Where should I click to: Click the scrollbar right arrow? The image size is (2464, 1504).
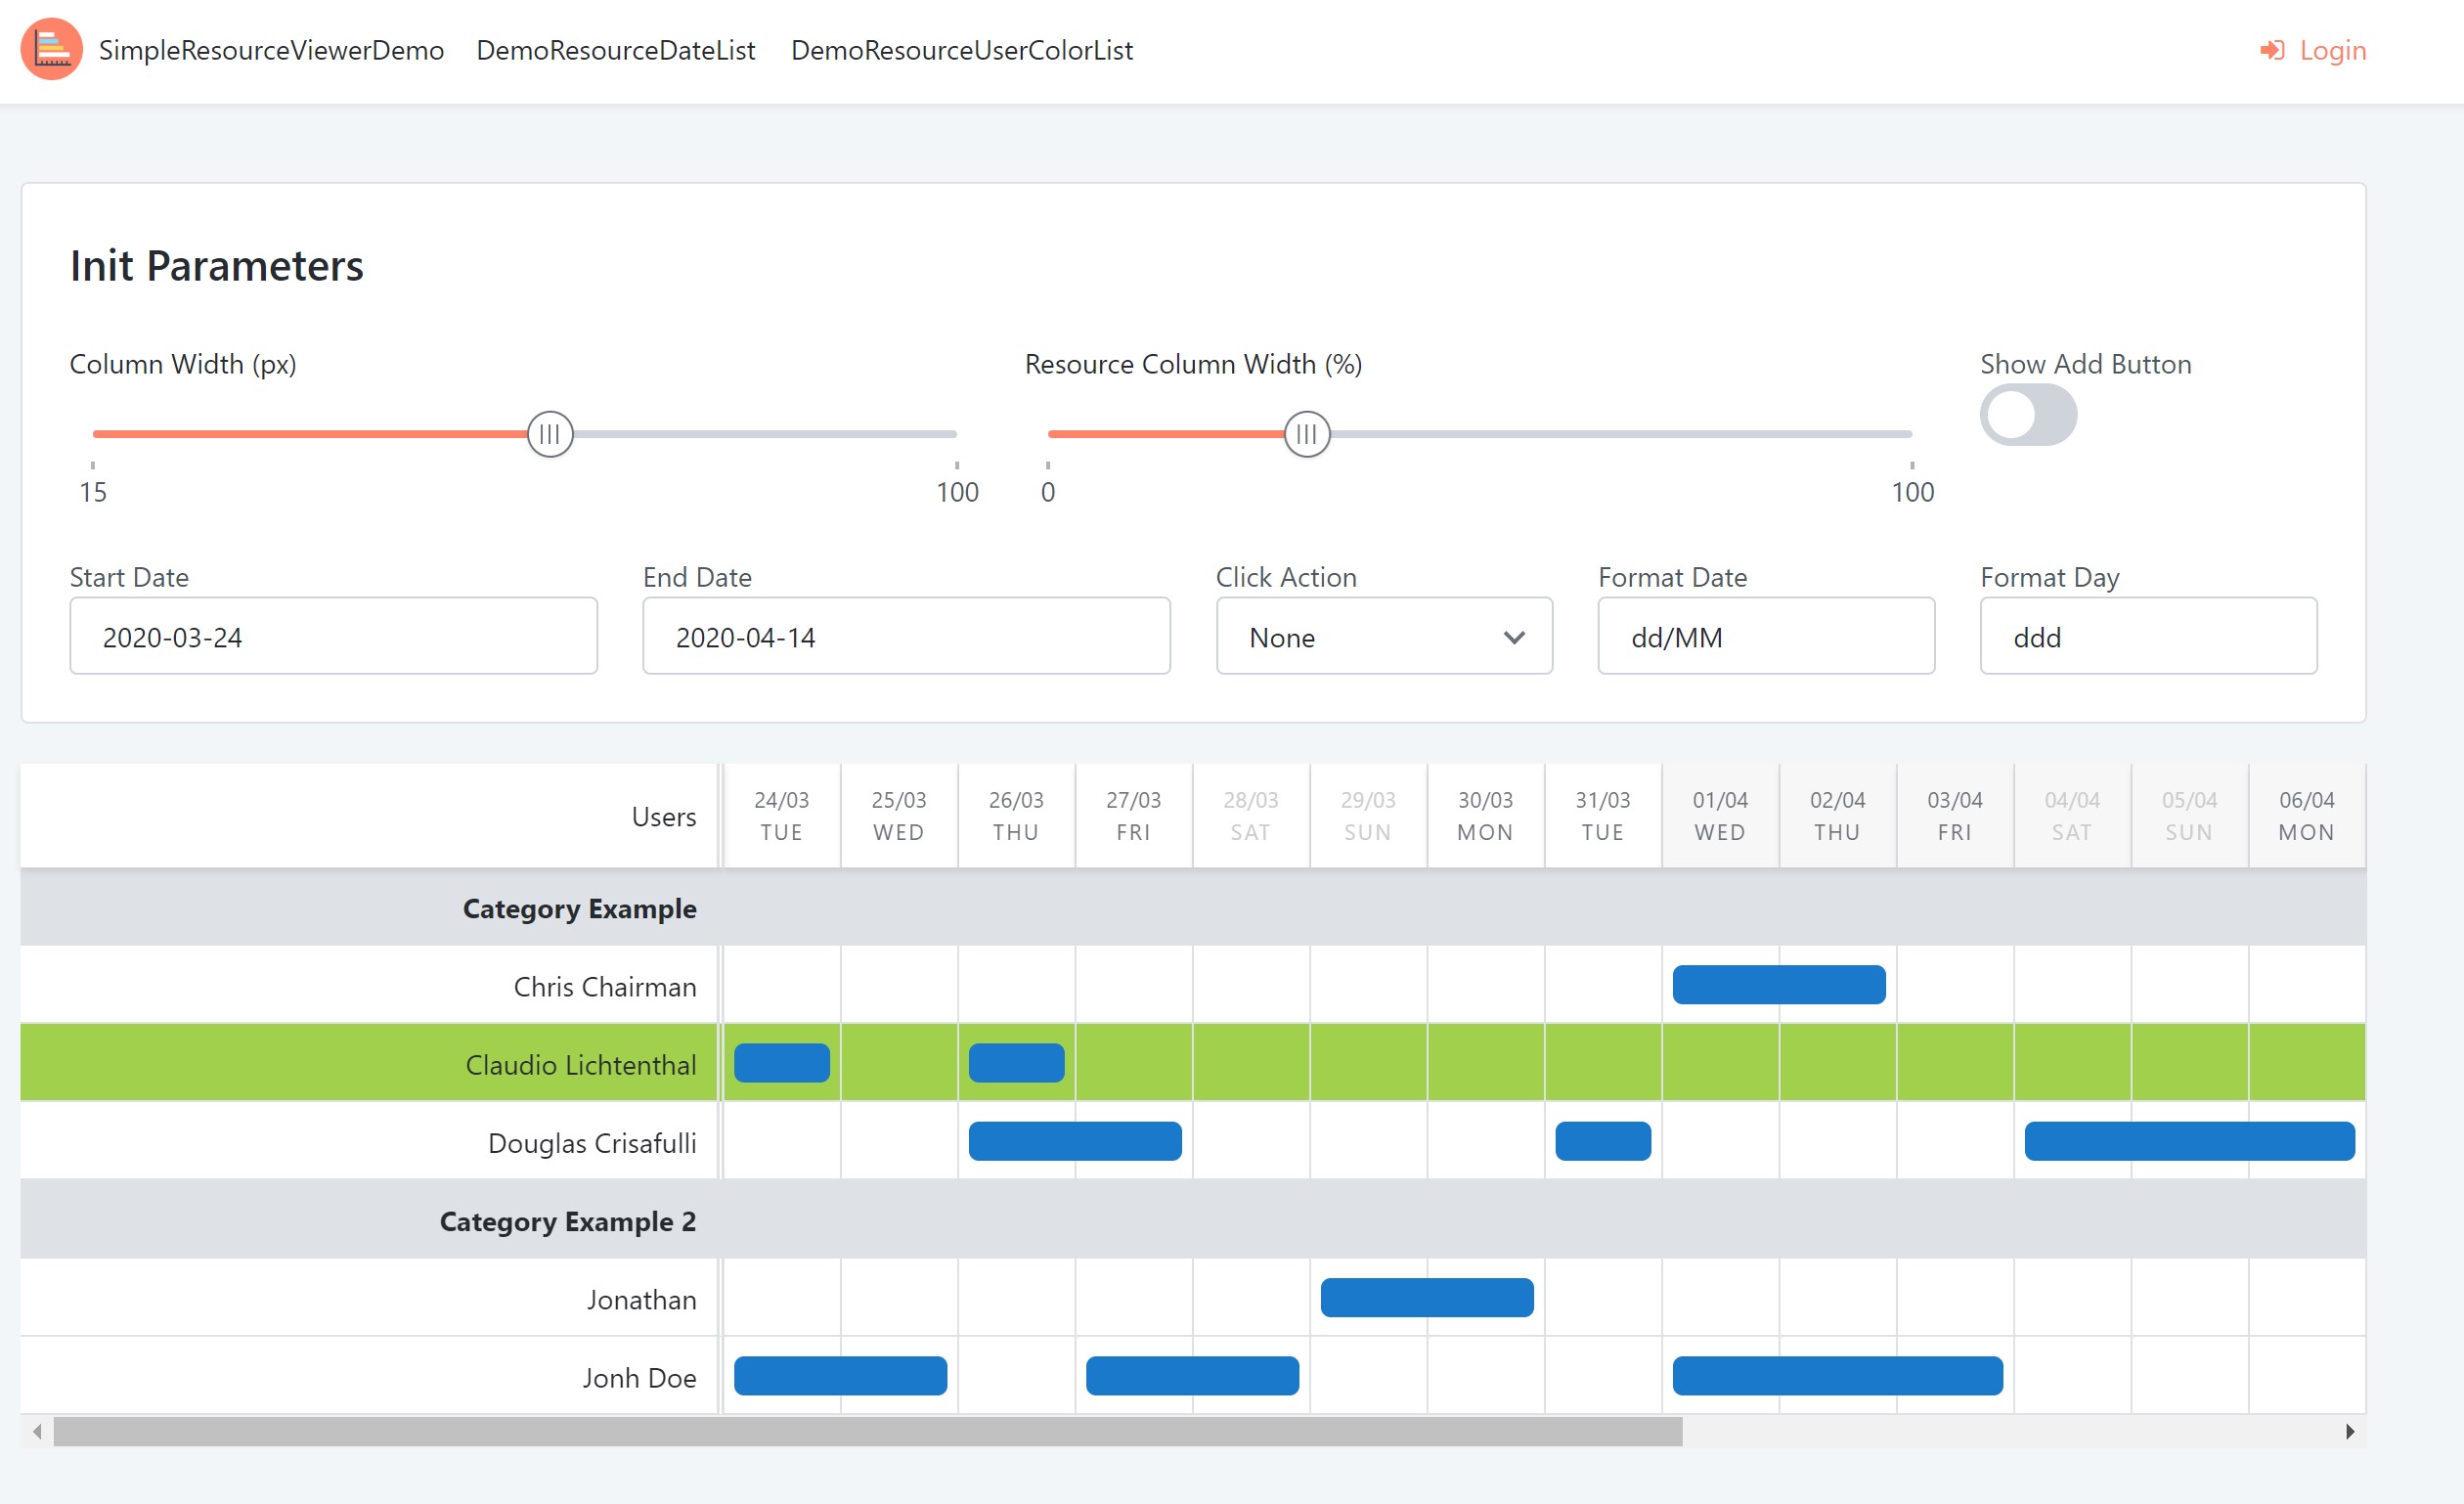(x=2350, y=1432)
